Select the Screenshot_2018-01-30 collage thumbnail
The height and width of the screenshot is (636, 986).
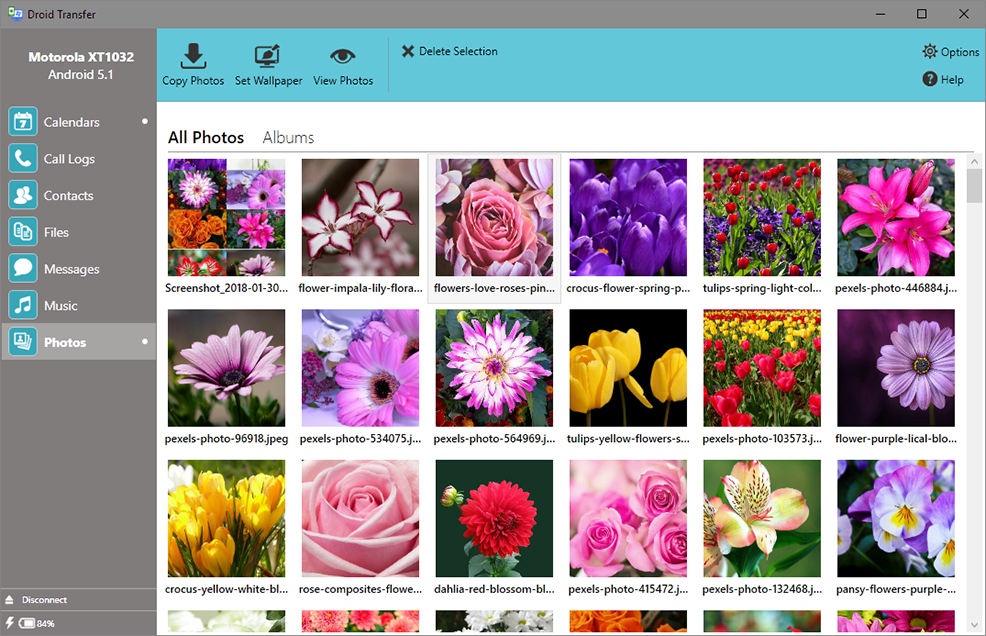tap(226, 218)
